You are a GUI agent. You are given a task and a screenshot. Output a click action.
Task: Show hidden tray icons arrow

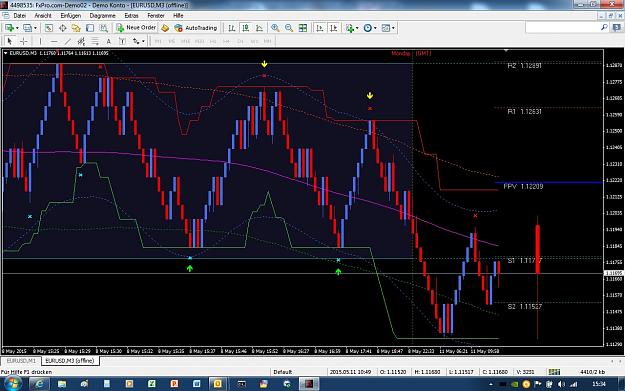point(491,384)
